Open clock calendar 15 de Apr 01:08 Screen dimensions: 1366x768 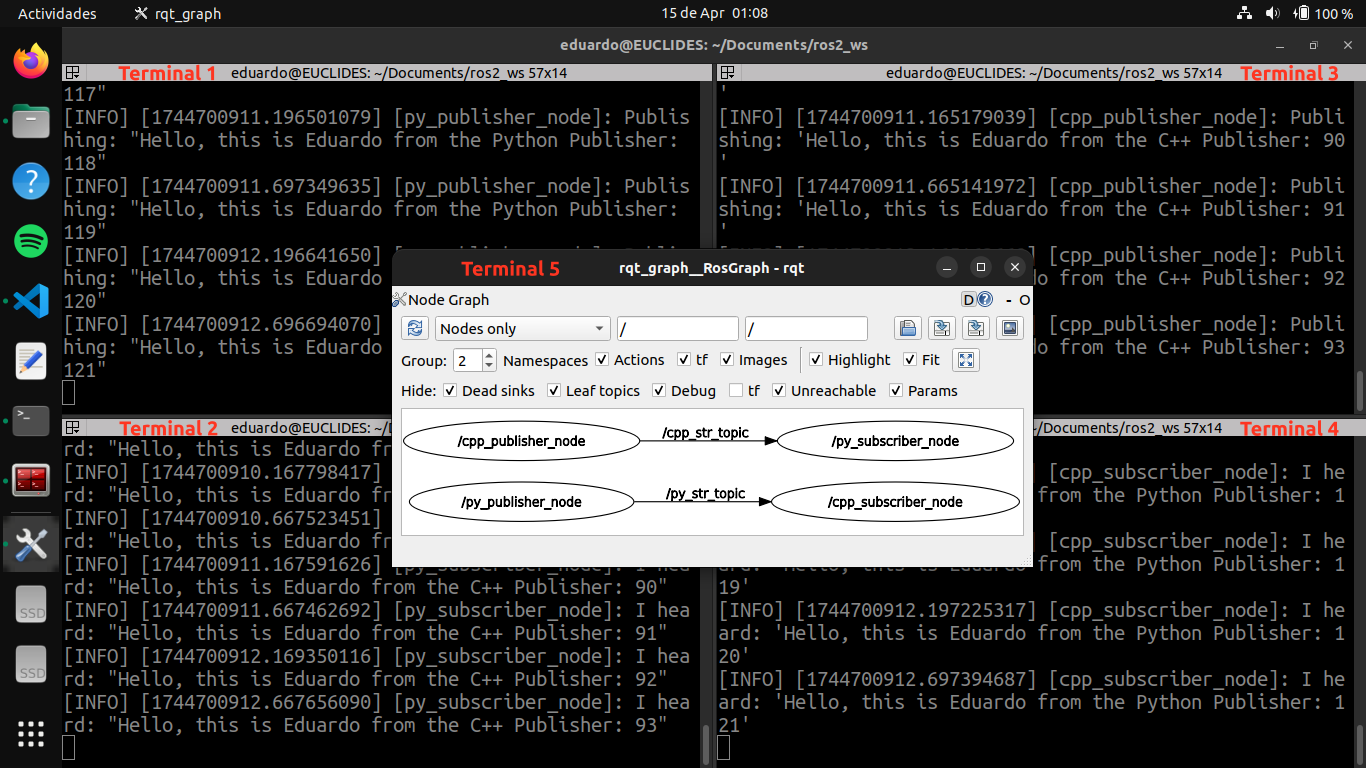(714, 13)
